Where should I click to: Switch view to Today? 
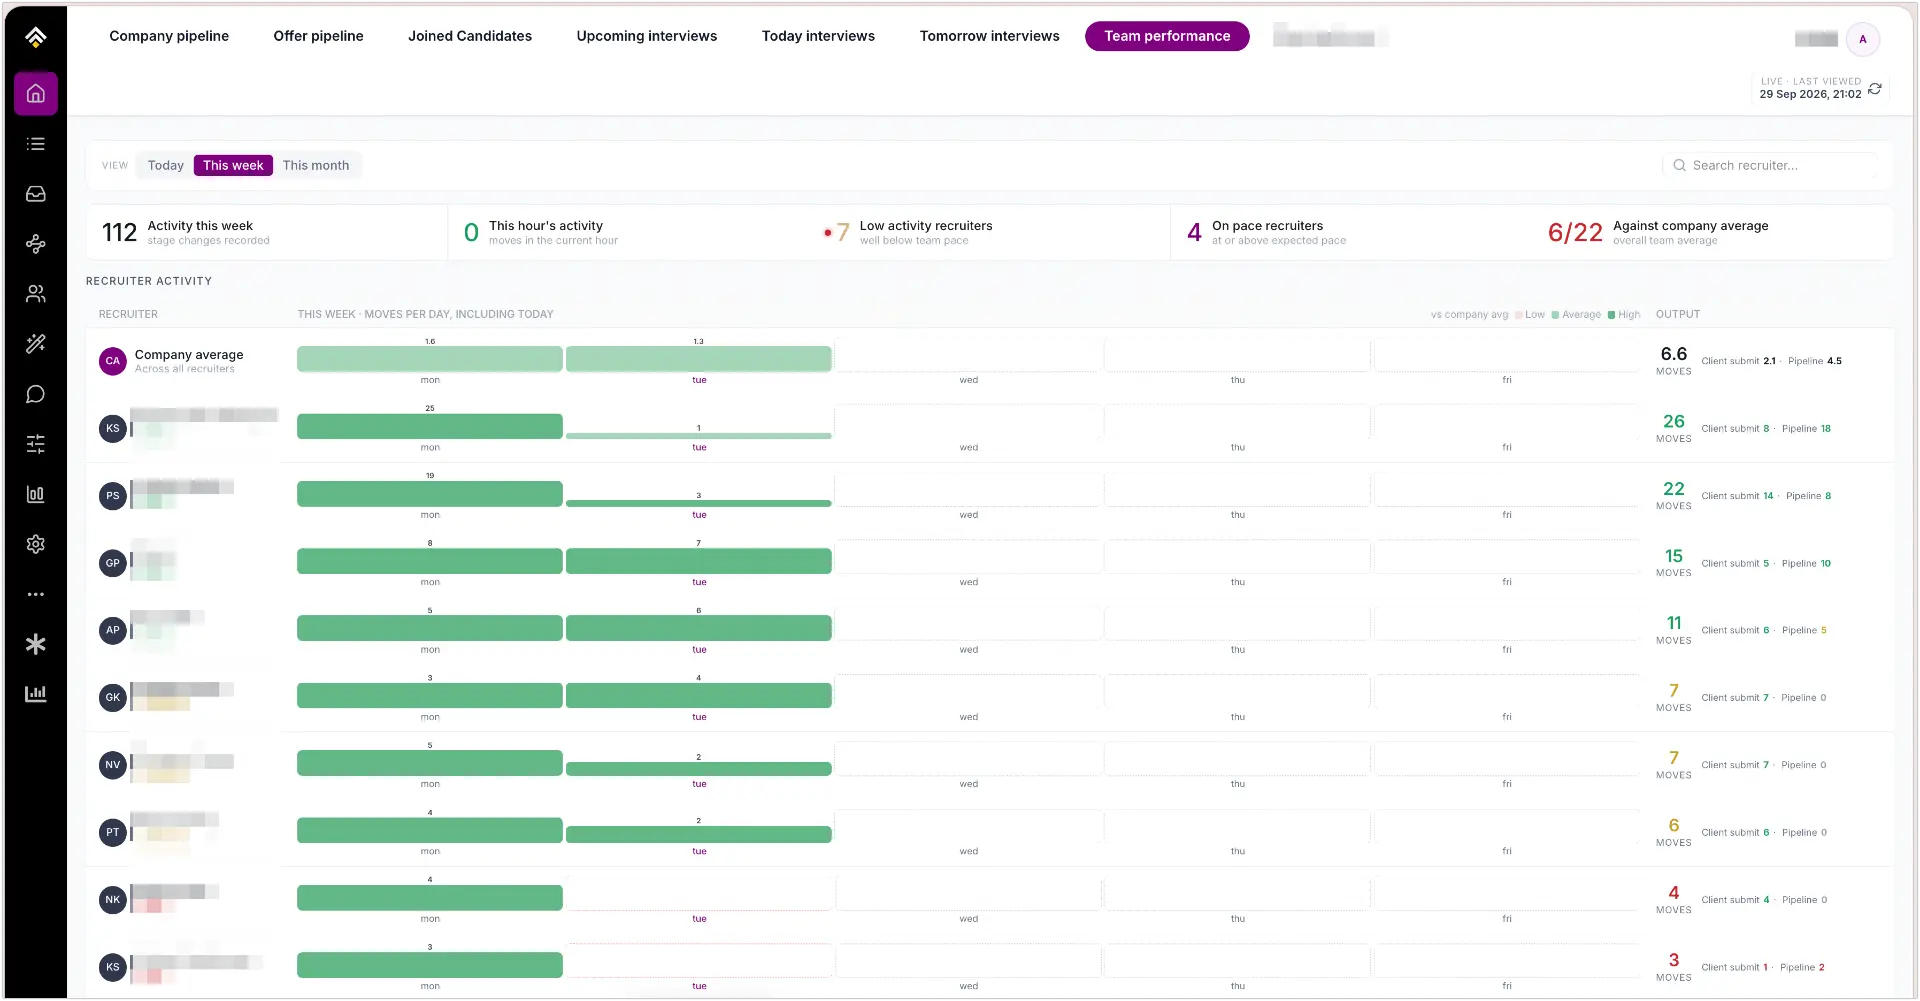pos(166,165)
